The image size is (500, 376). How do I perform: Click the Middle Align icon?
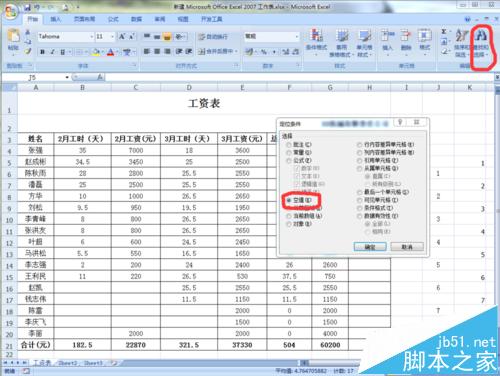click(157, 36)
